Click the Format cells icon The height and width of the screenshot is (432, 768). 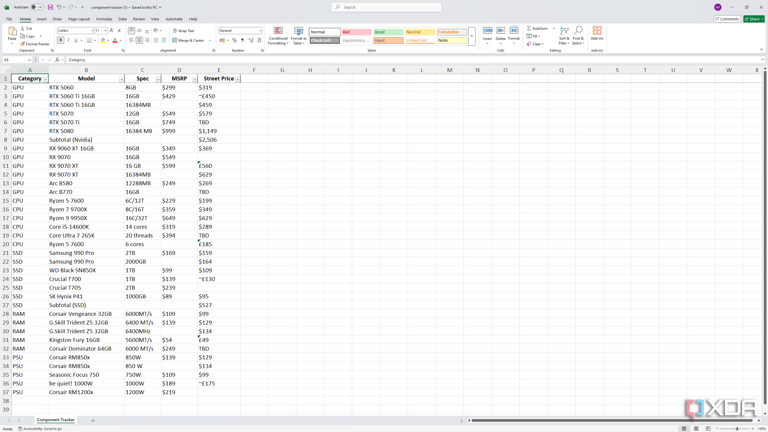513,30
